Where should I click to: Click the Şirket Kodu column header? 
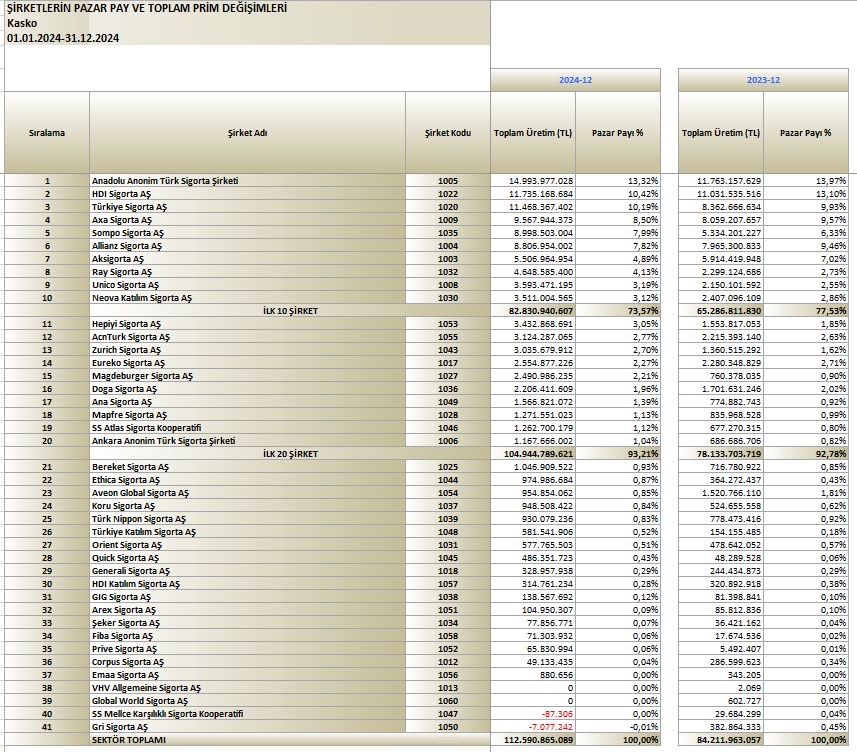click(448, 133)
